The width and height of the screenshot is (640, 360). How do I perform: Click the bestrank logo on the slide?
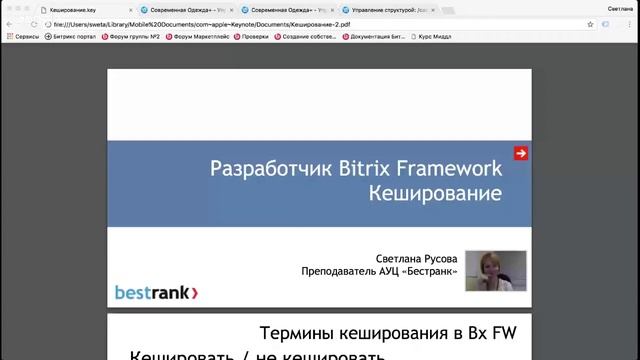156,292
